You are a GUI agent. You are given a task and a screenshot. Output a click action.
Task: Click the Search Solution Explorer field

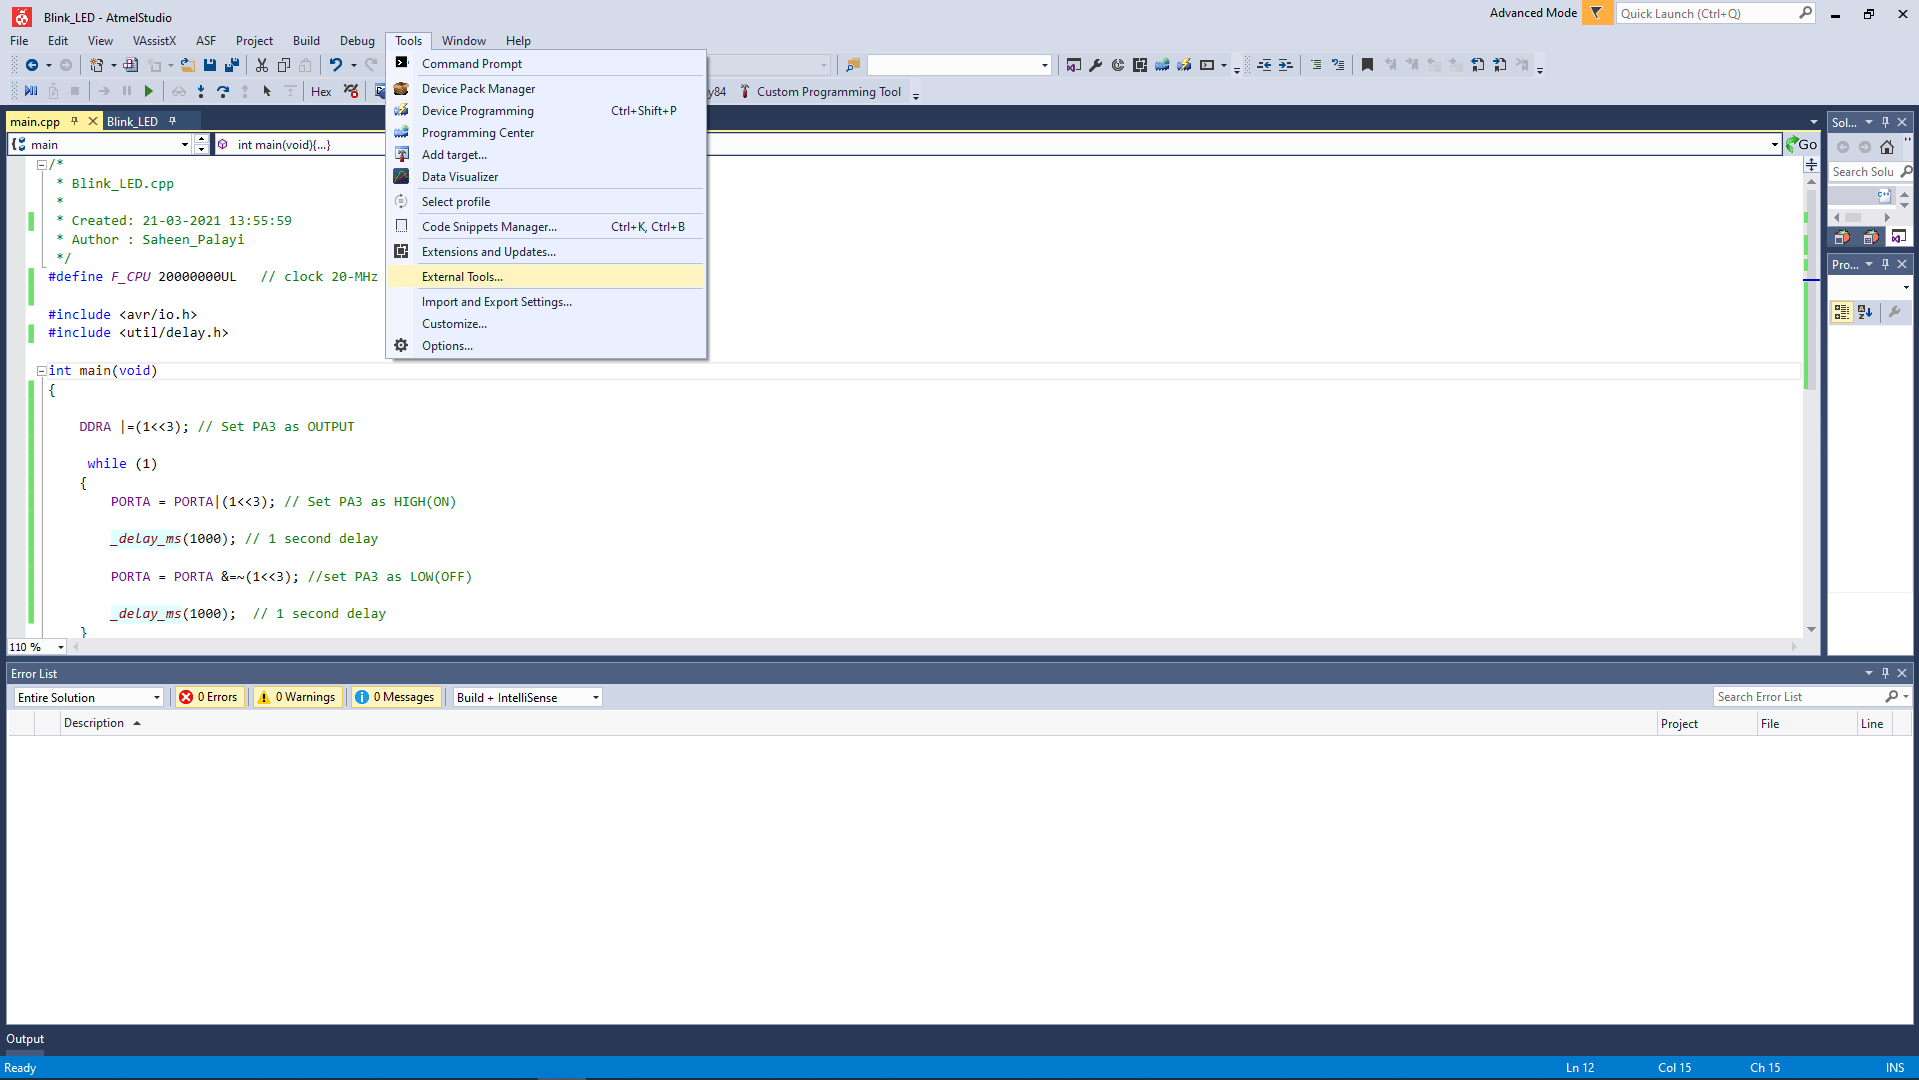pyautogui.click(x=1863, y=172)
